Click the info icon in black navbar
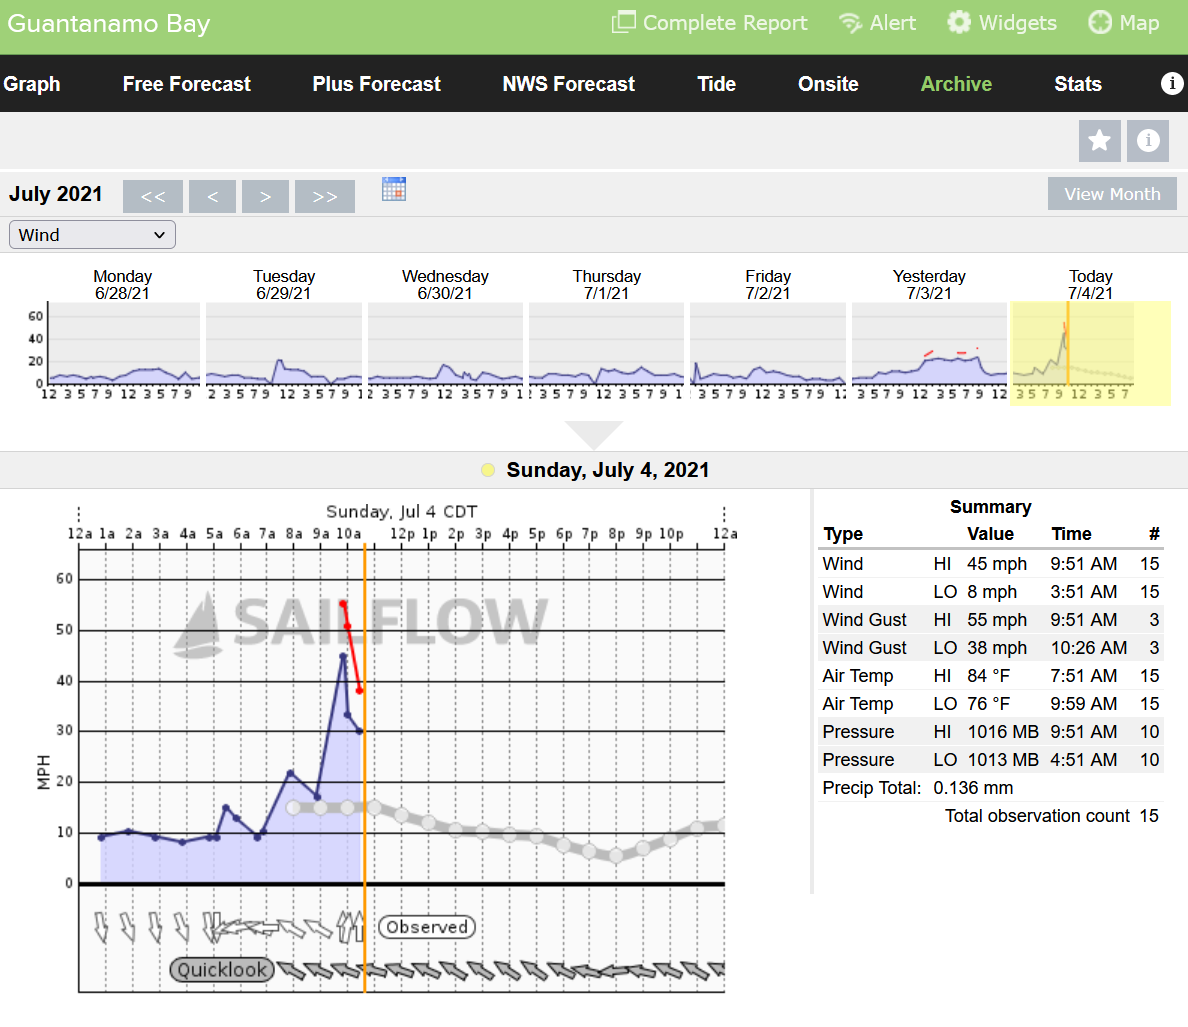Screen dimensions: 1188x1027 [1172, 83]
